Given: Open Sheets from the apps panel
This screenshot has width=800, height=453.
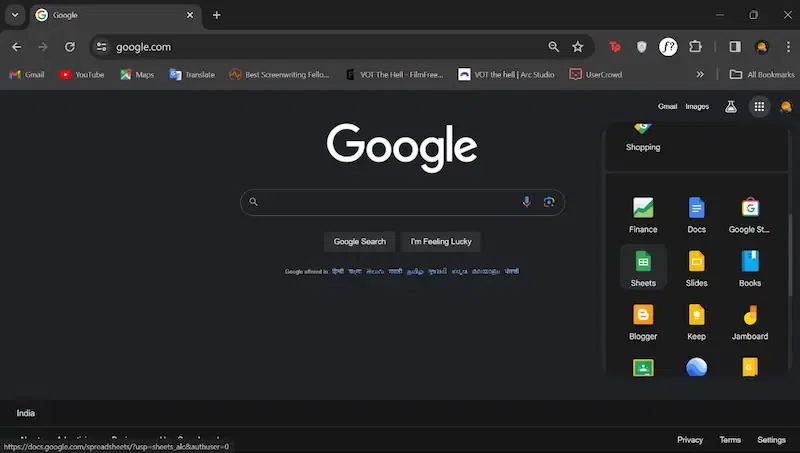Looking at the screenshot, I should tap(643, 268).
